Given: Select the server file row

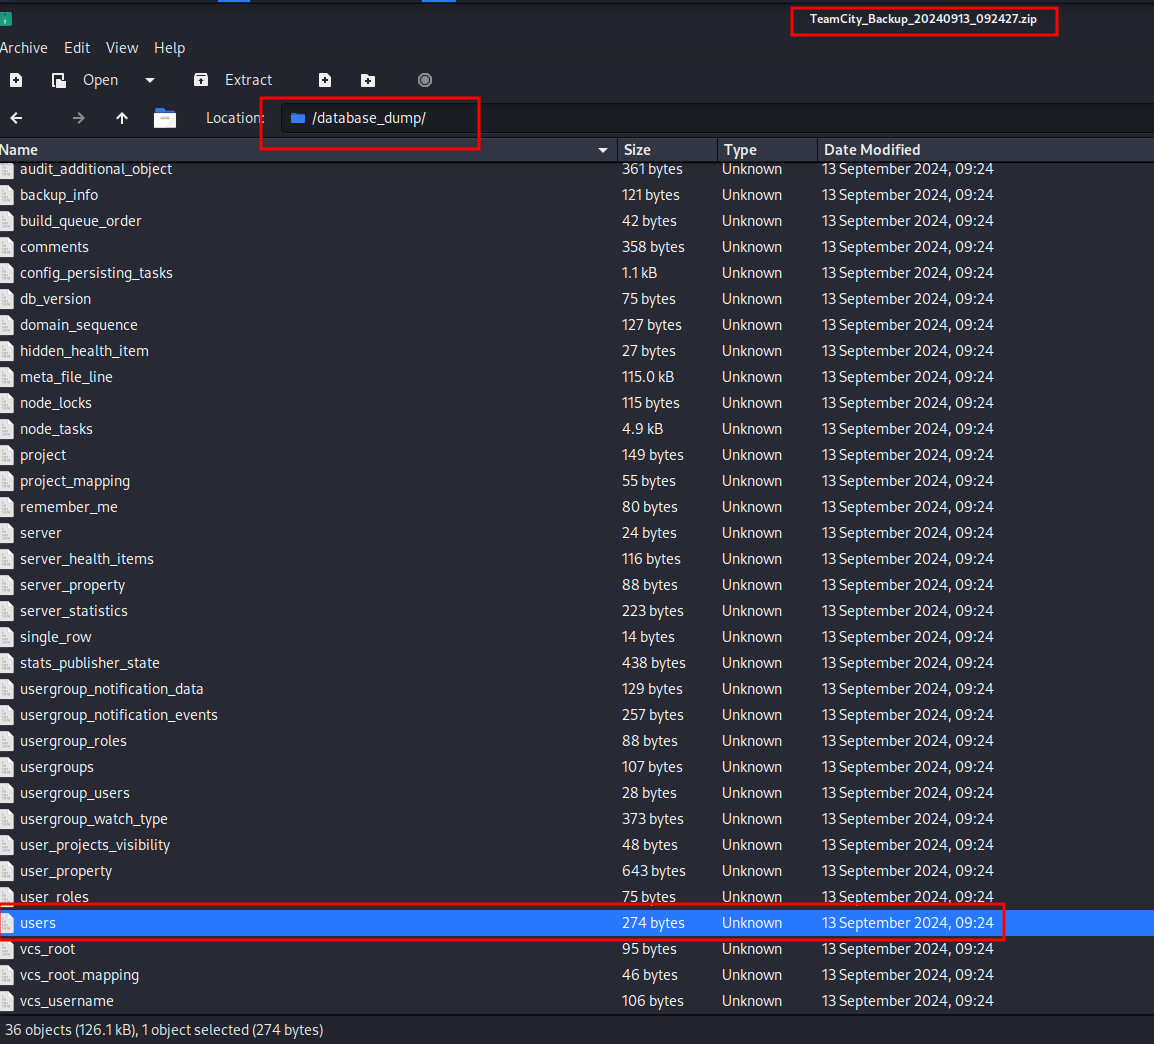Looking at the screenshot, I should [577, 533].
